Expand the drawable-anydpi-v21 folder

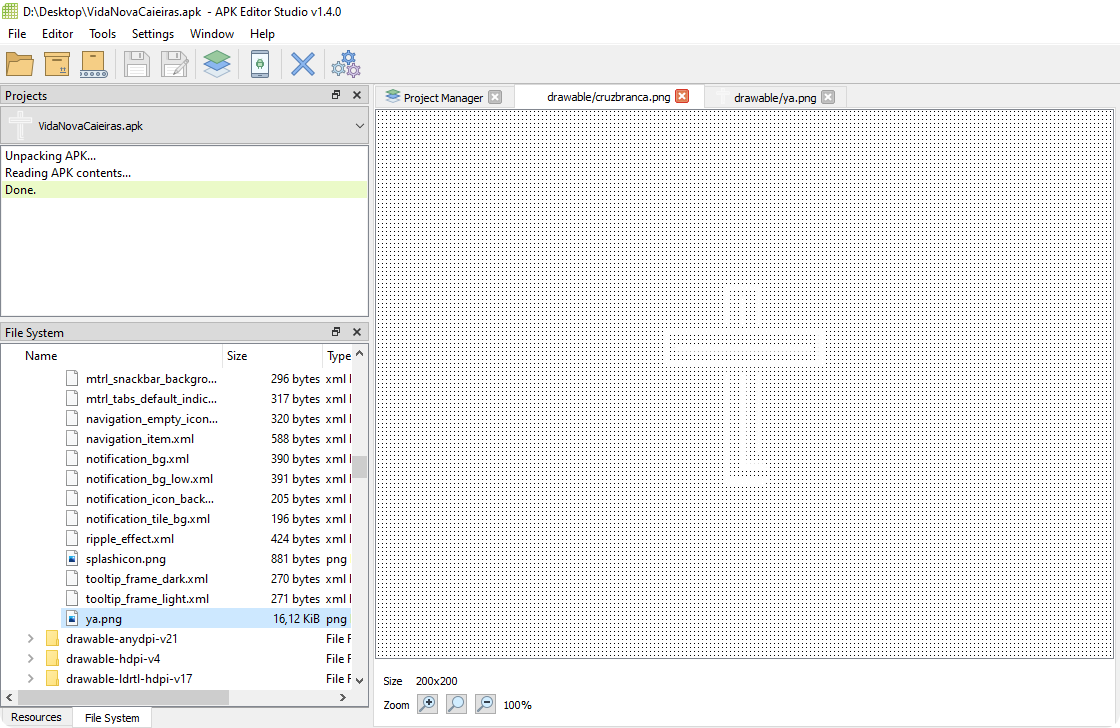30,639
